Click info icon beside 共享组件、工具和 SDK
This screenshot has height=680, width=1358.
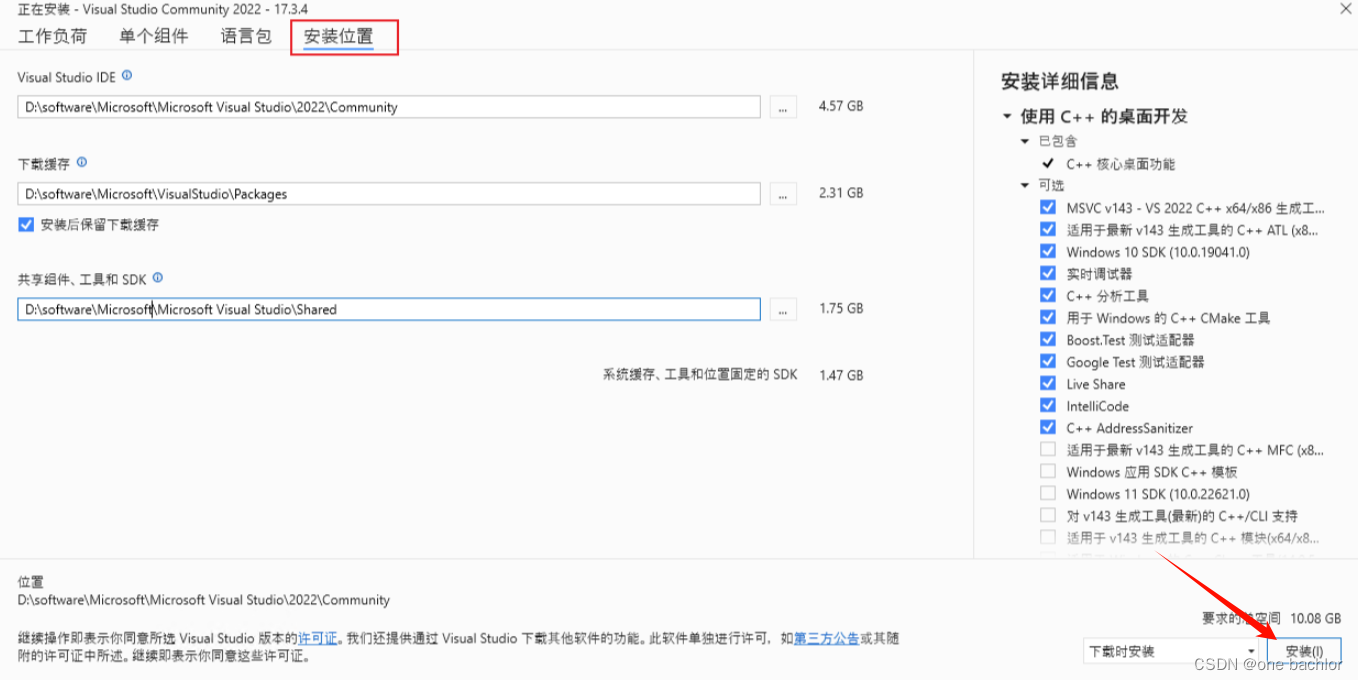click(158, 278)
